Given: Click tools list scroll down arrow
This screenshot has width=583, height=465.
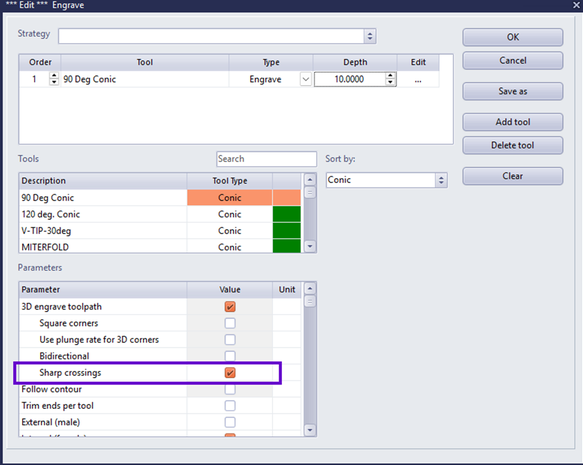Looking at the screenshot, I should point(310,246).
